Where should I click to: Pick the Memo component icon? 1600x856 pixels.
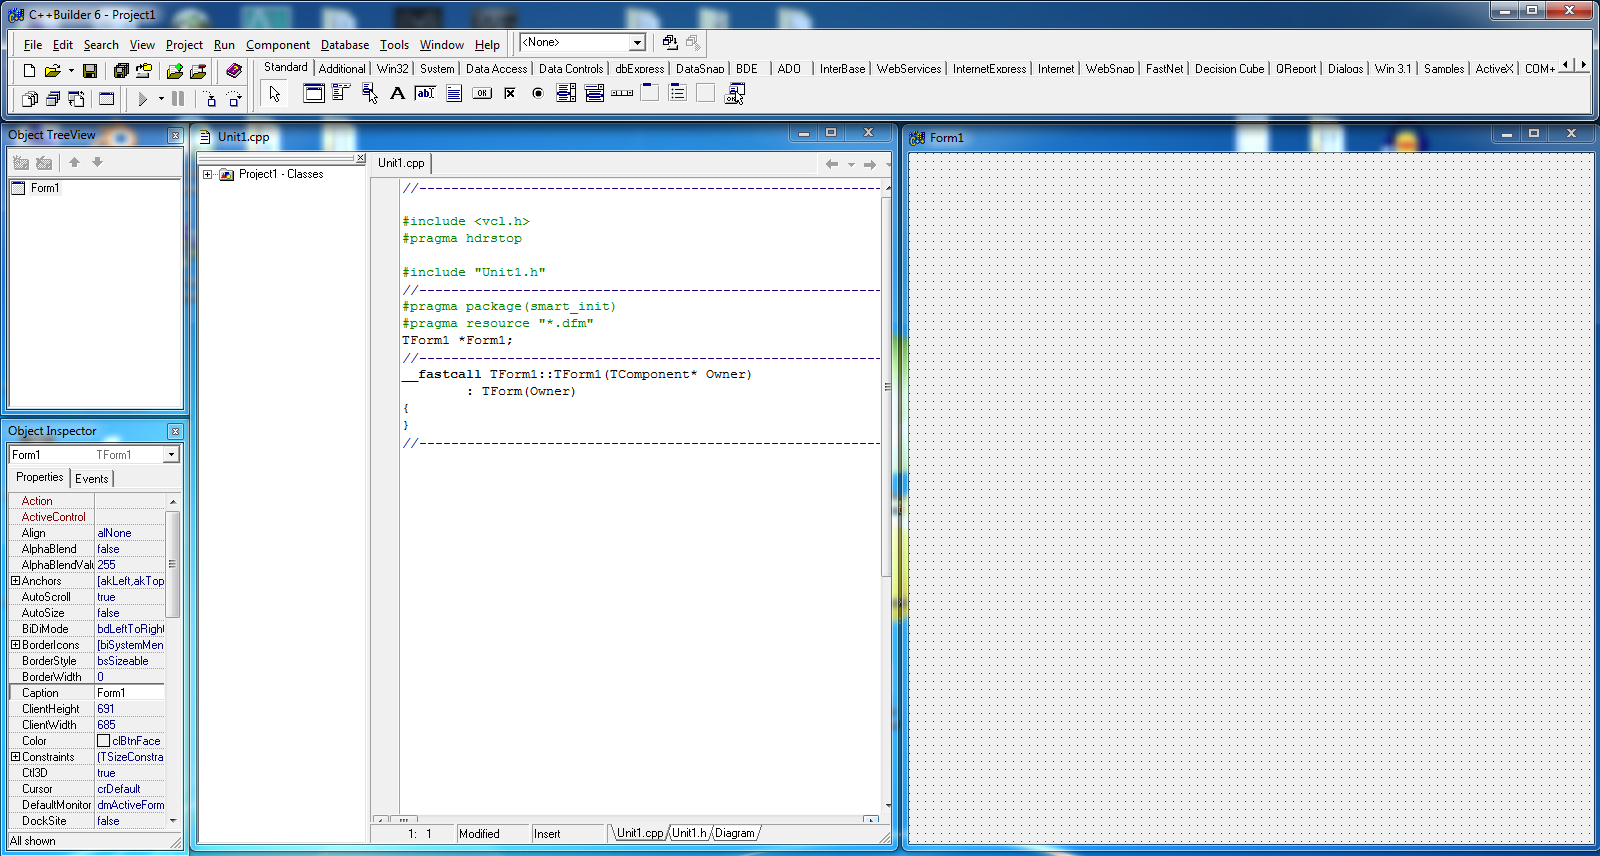[453, 93]
